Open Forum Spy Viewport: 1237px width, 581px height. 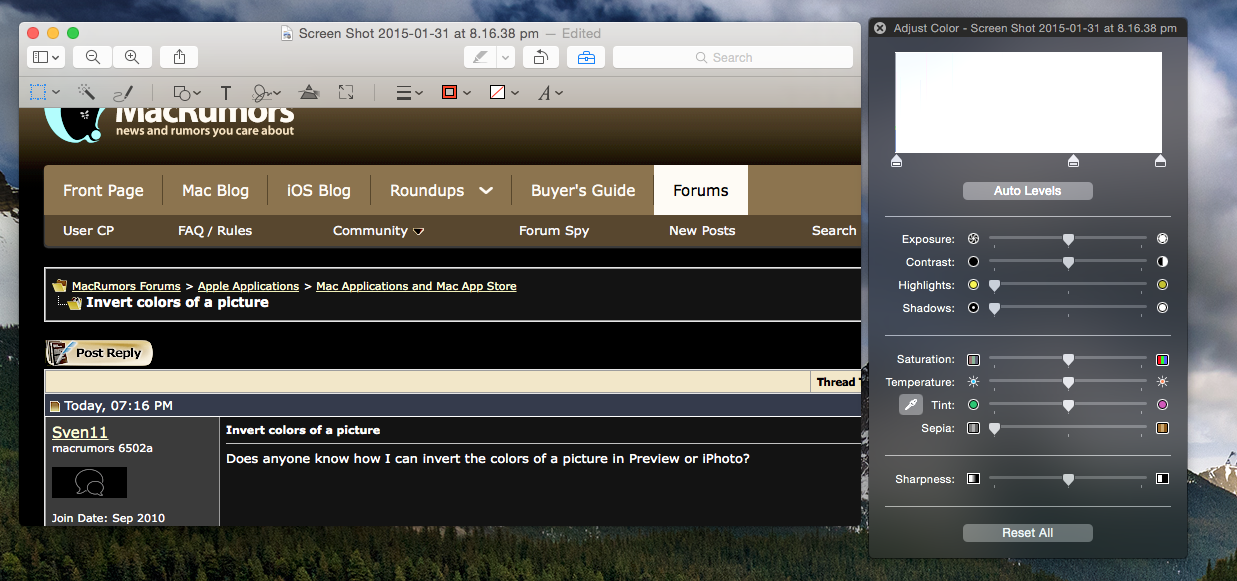point(554,230)
